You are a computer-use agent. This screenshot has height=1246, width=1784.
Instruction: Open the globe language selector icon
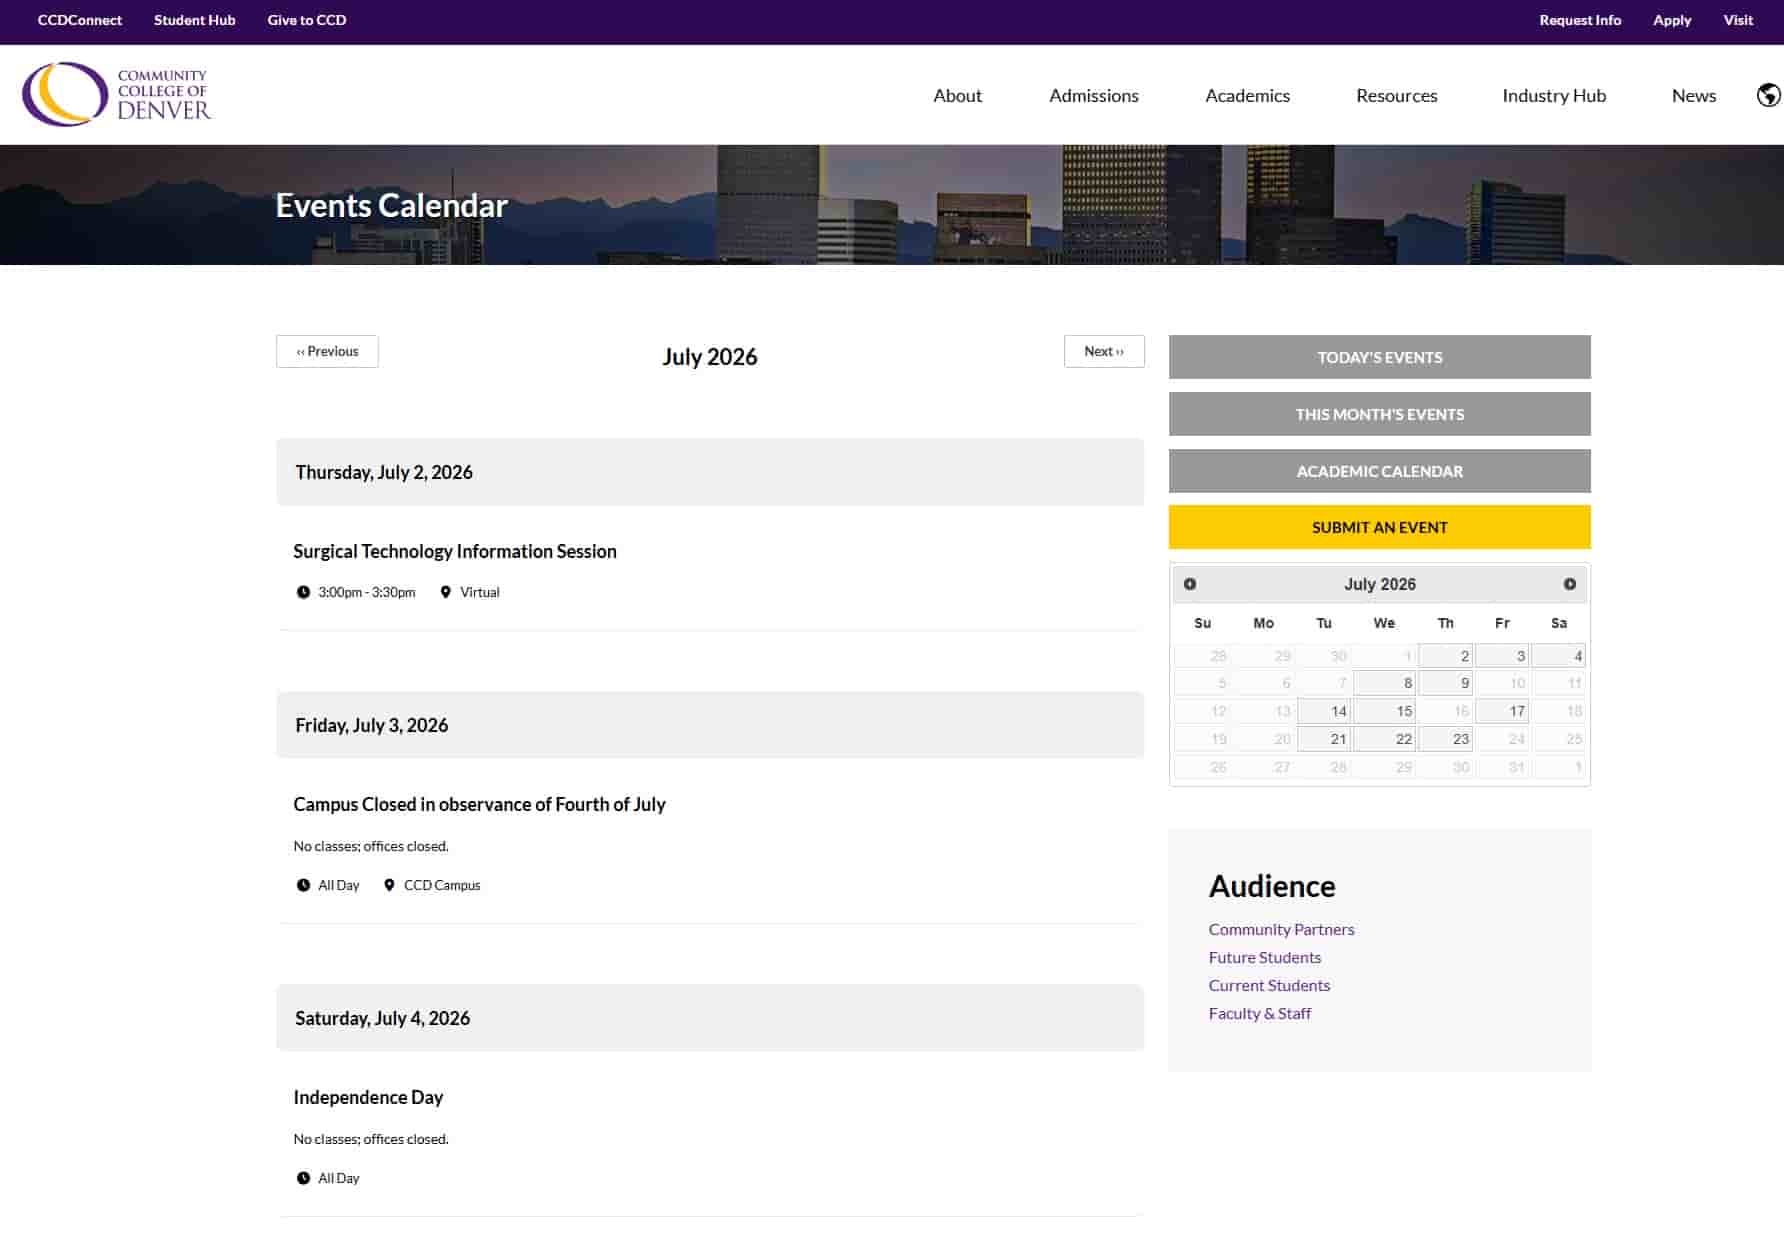[1768, 95]
